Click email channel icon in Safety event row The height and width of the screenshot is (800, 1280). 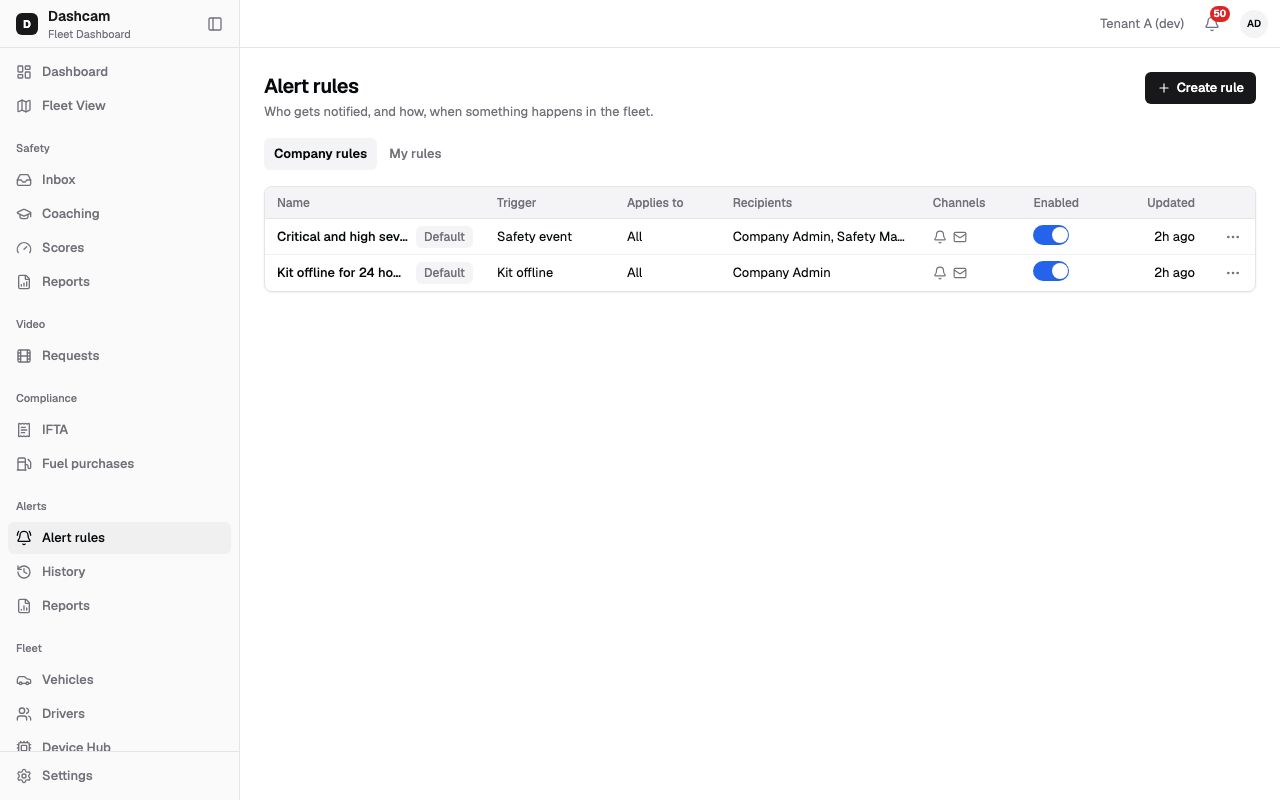coord(960,237)
